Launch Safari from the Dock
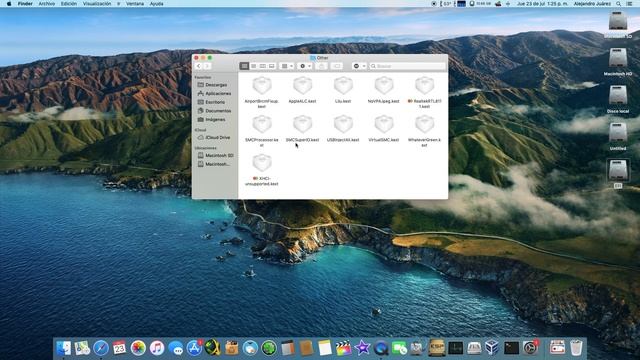This screenshot has height=360, width=640. (x=101, y=348)
